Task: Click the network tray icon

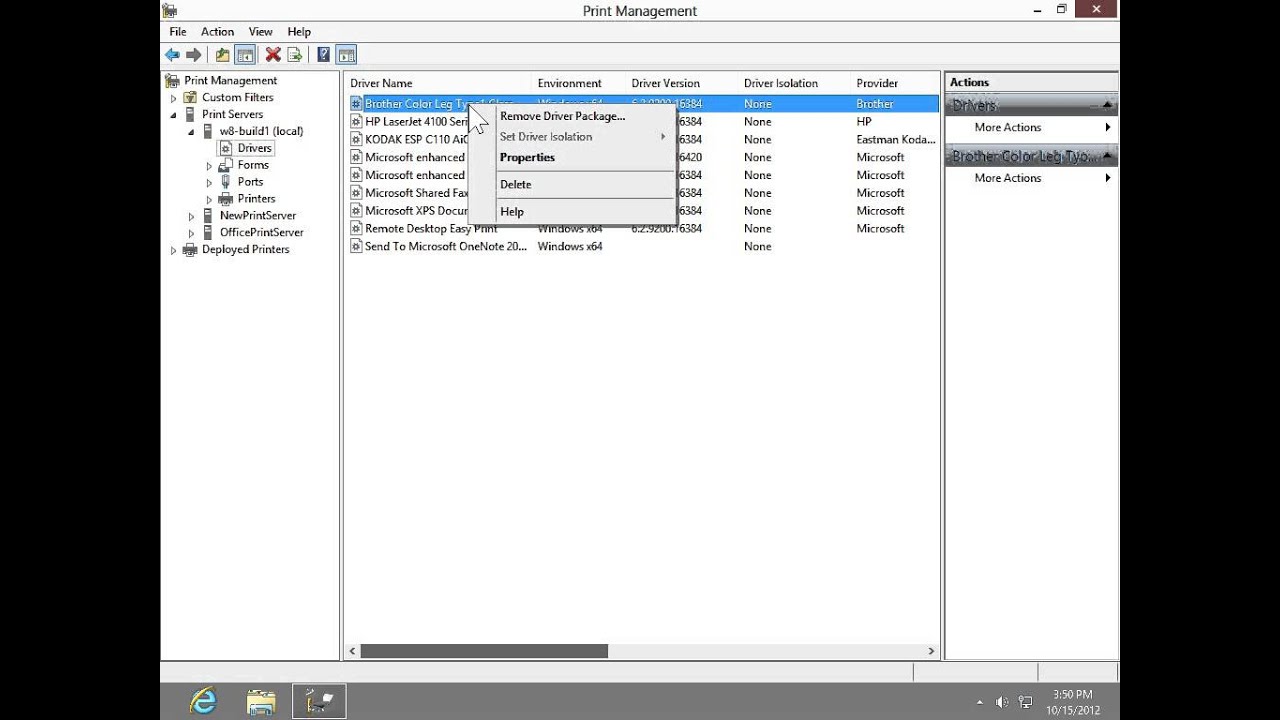Action: pos(1025,702)
